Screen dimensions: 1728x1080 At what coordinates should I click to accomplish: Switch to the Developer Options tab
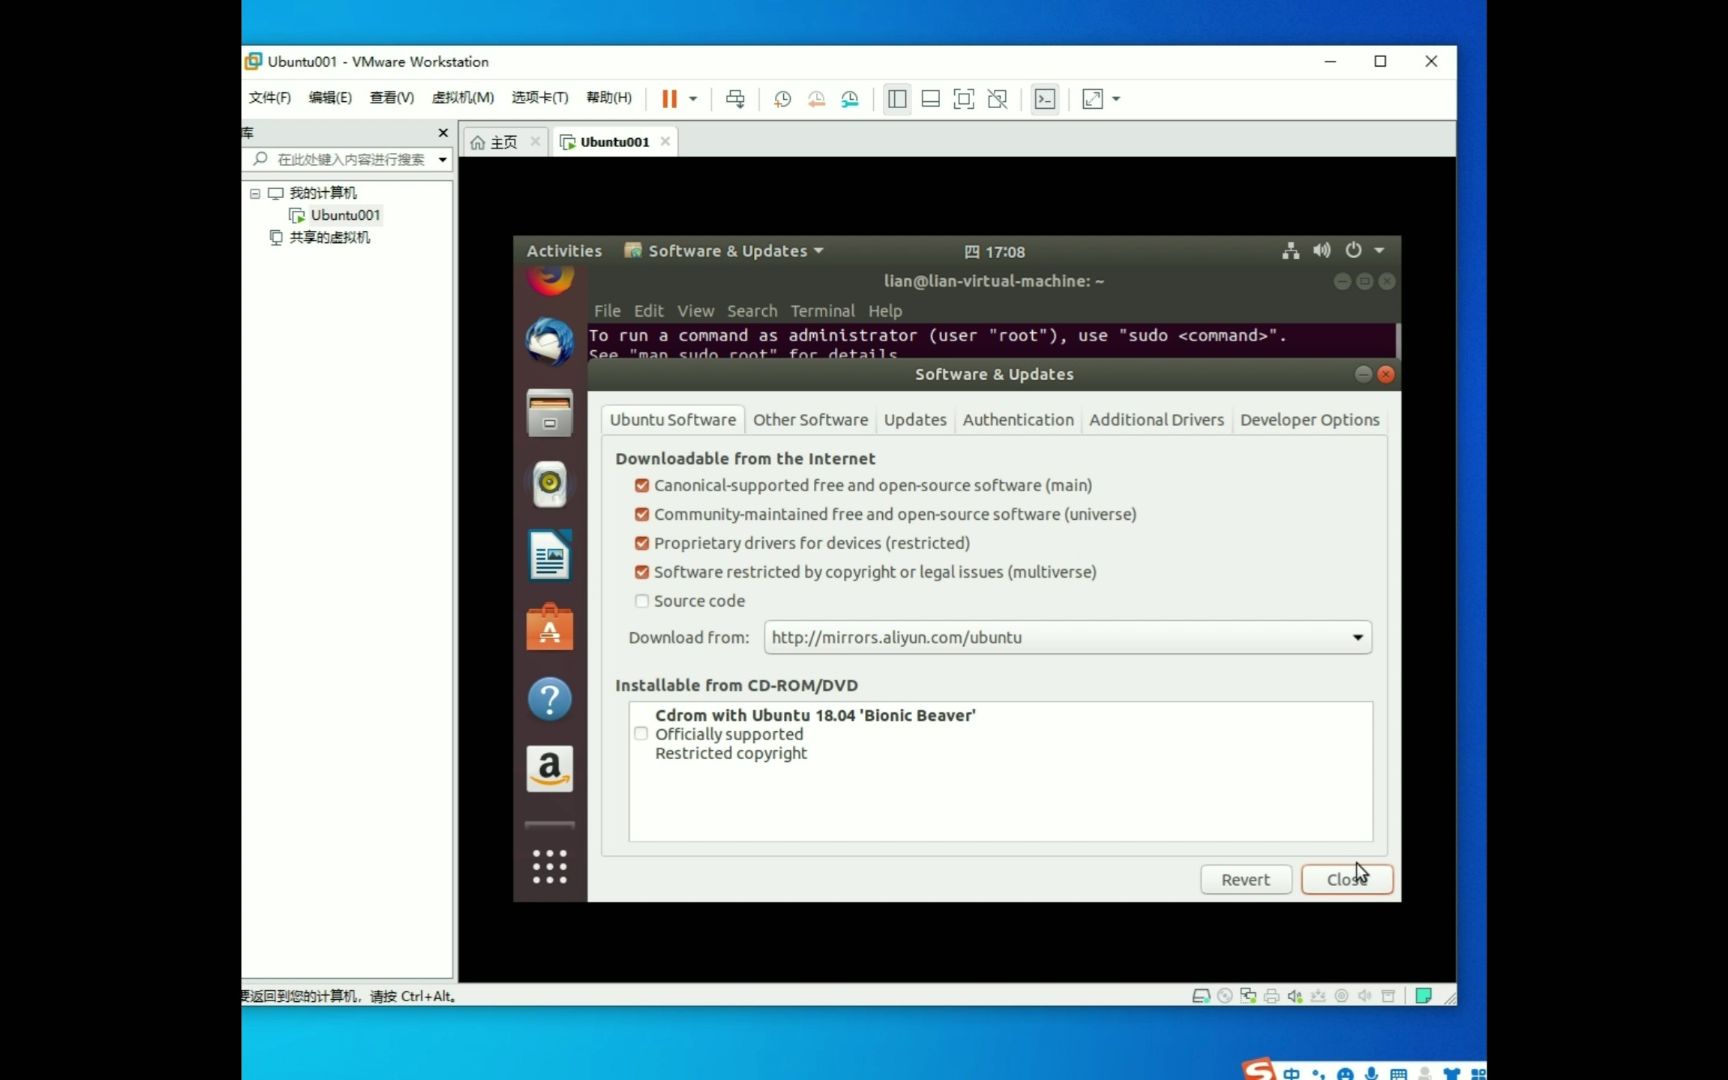[x=1310, y=420]
